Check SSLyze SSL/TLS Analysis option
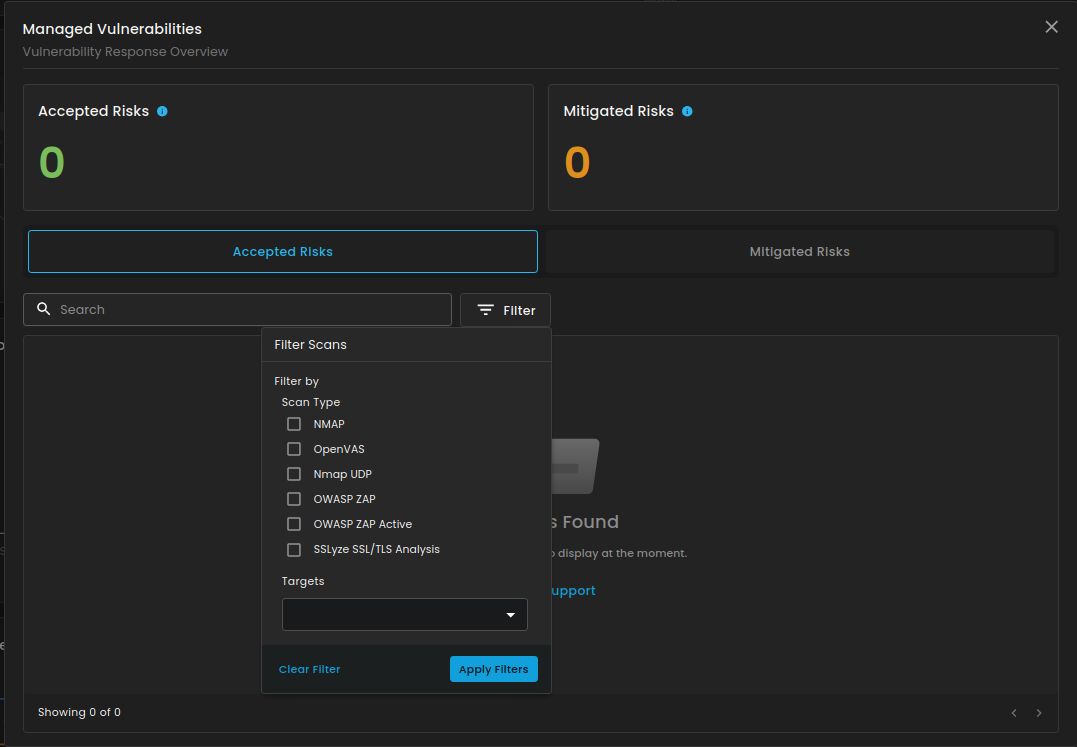The image size is (1077, 747). (294, 549)
